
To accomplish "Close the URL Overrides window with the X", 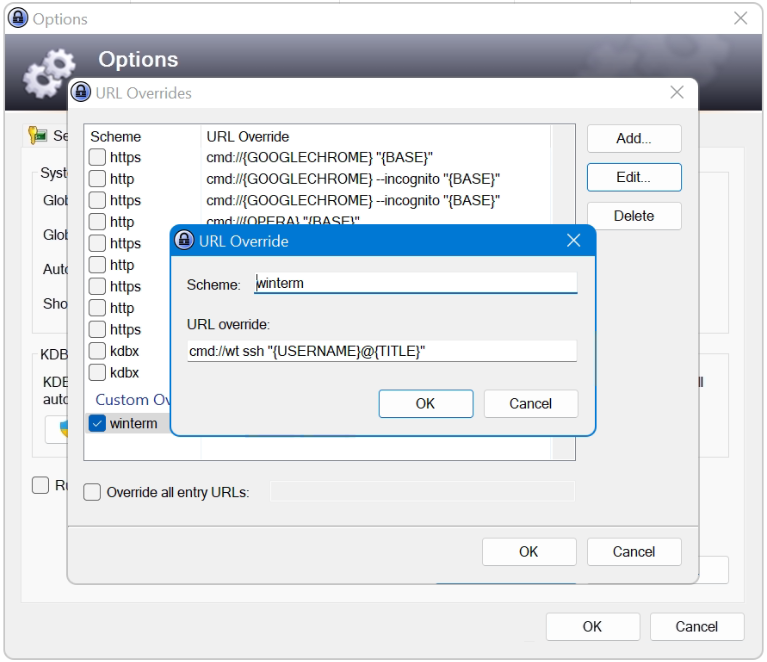I will [x=677, y=92].
